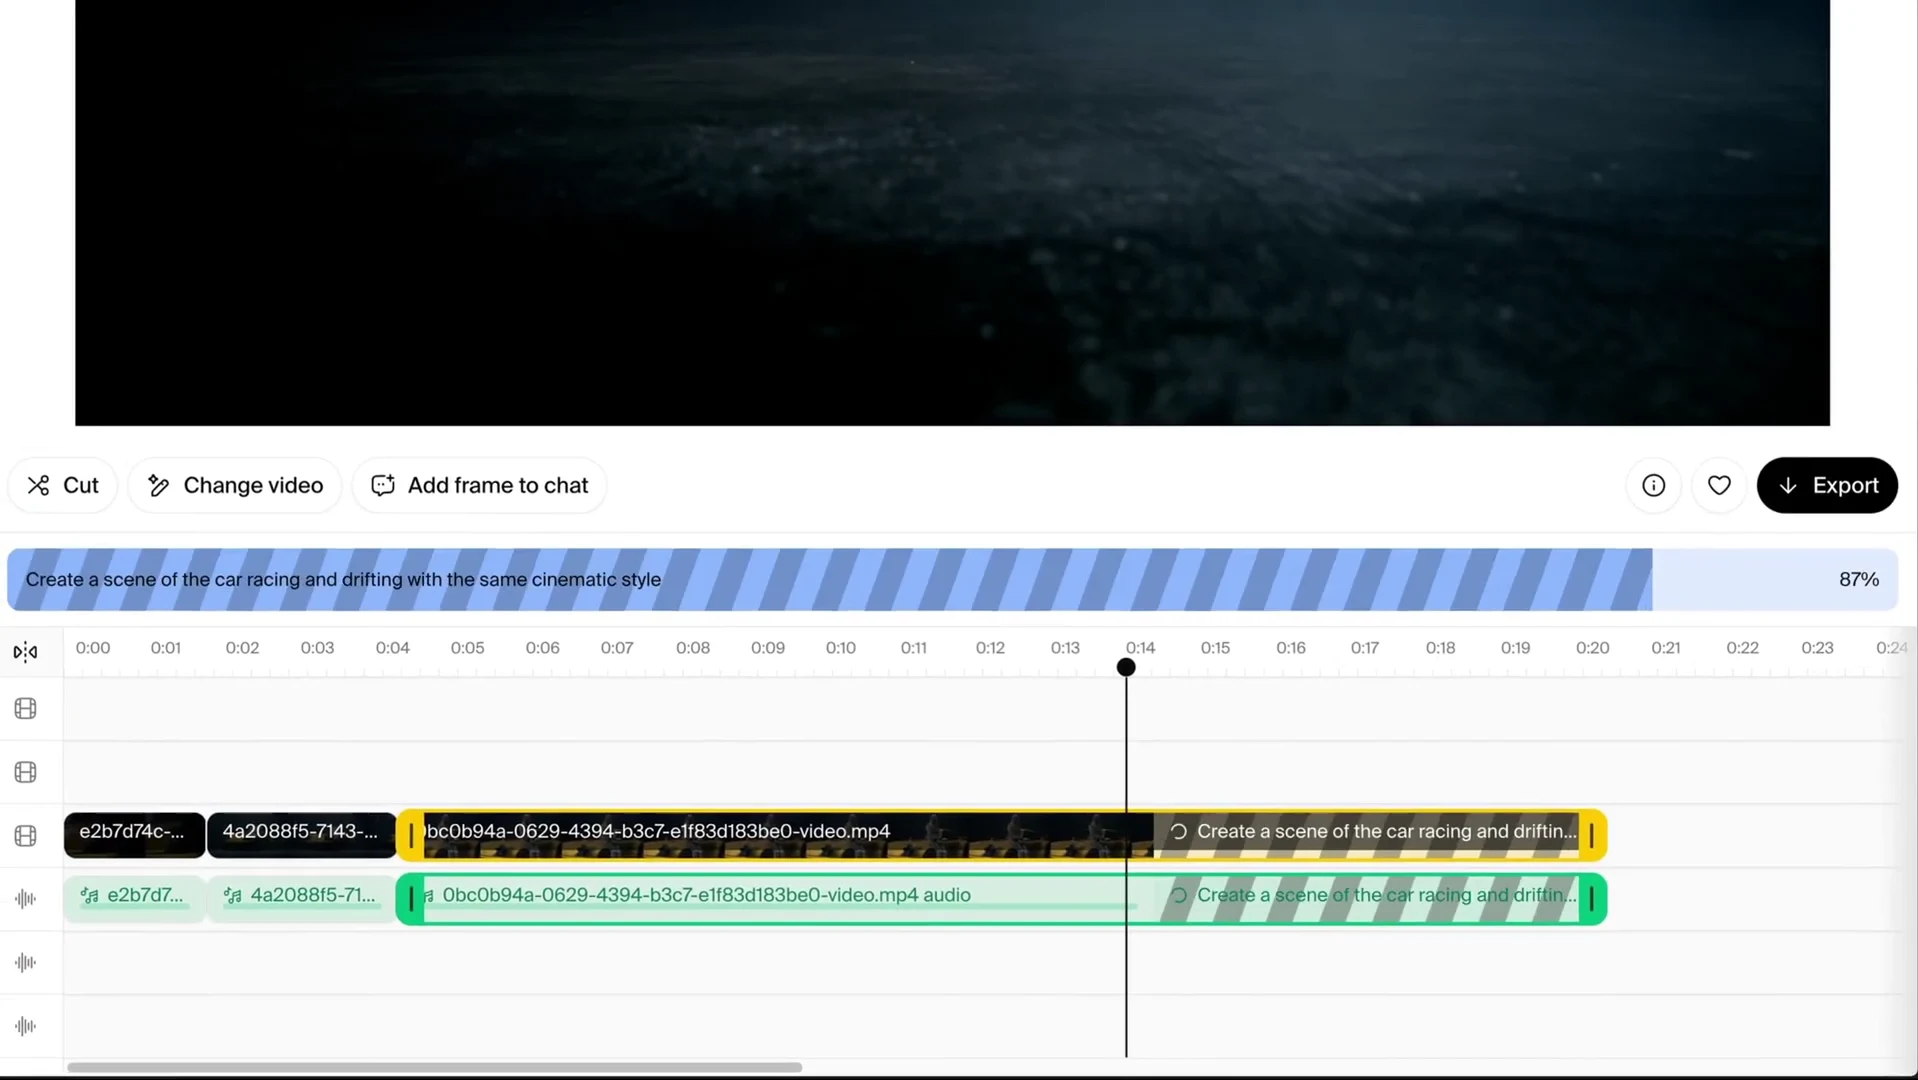
Task: Select the 4a2088f5 audio clip
Action: [x=301, y=896]
